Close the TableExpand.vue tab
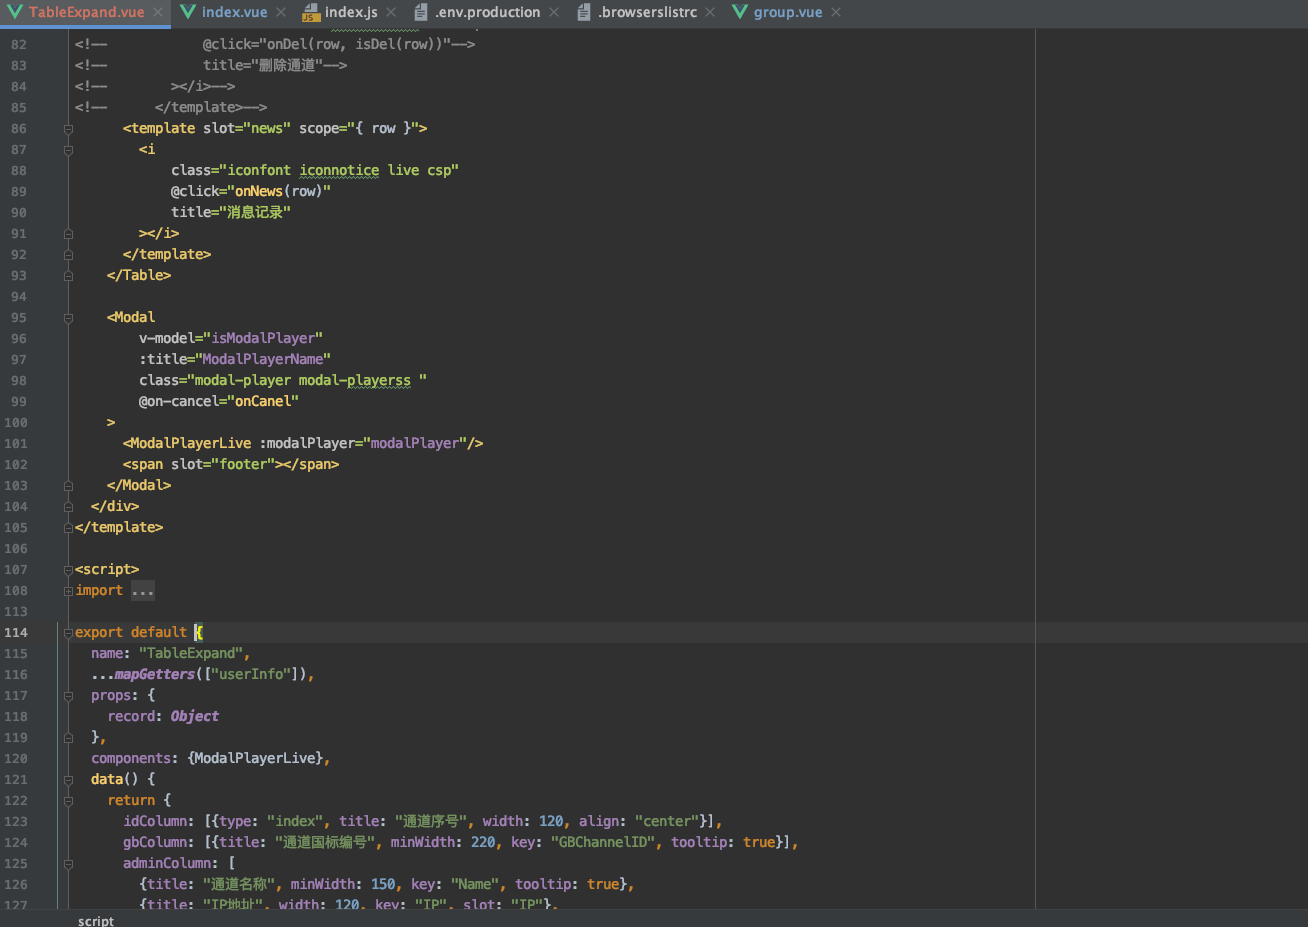 [x=159, y=12]
